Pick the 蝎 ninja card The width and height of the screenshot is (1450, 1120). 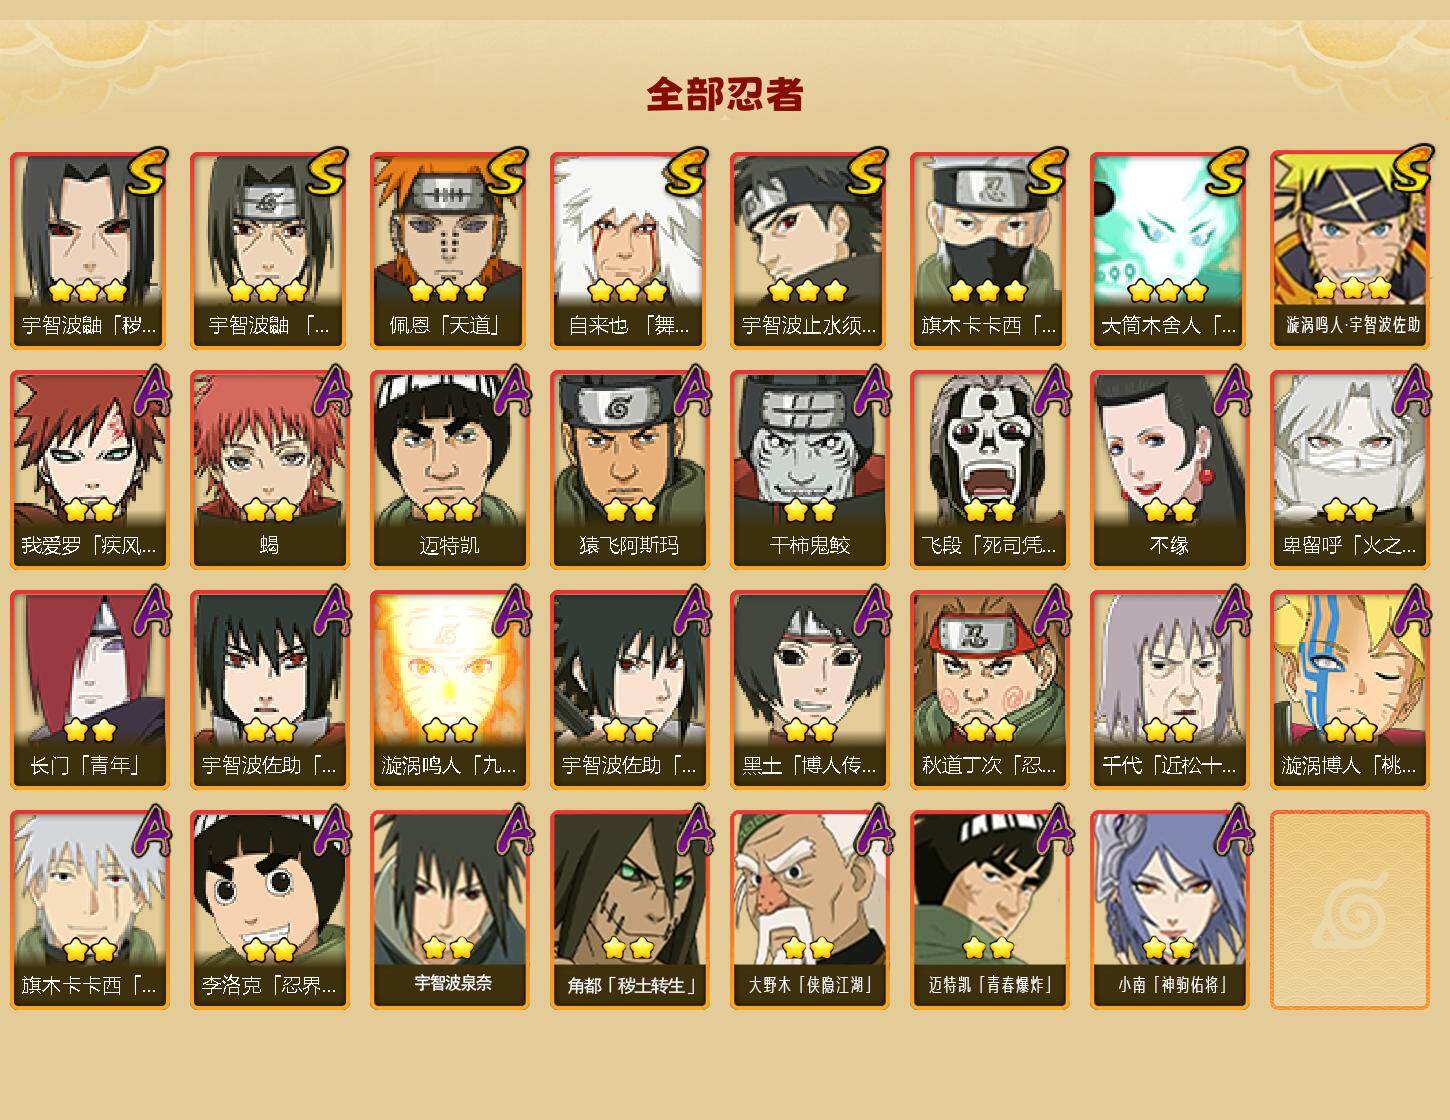(x=269, y=470)
